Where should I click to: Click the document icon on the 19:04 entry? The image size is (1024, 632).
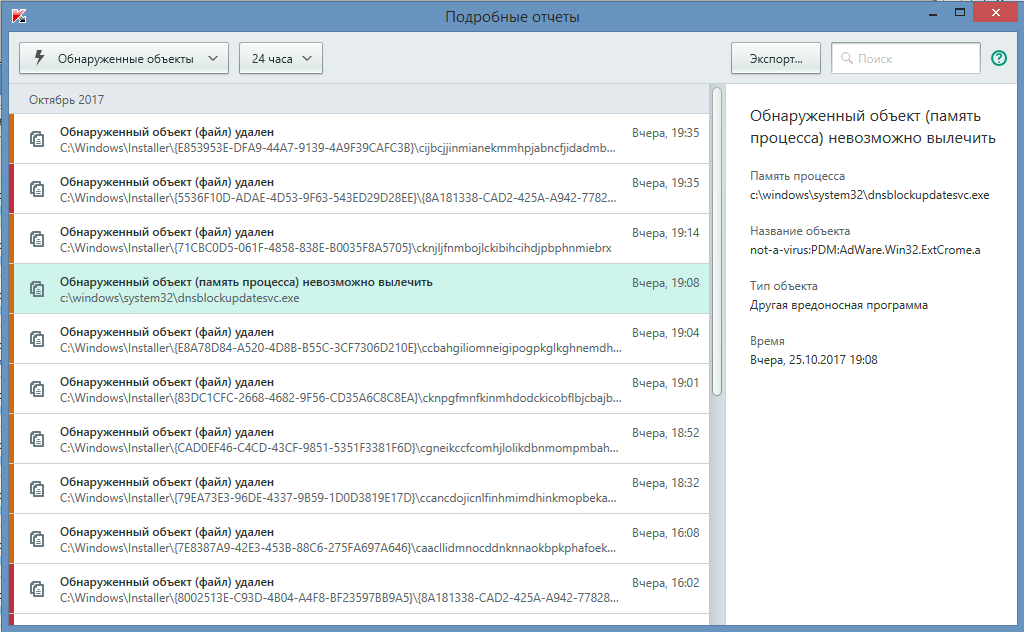point(37,339)
